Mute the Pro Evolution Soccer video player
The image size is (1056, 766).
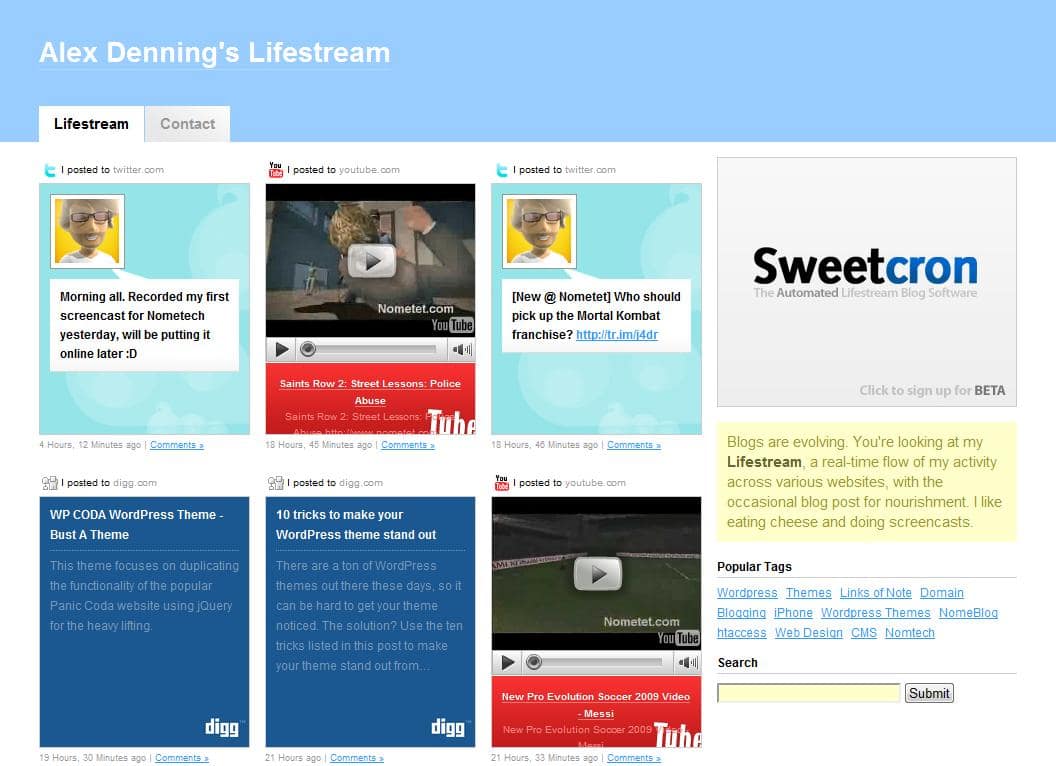[687, 661]
